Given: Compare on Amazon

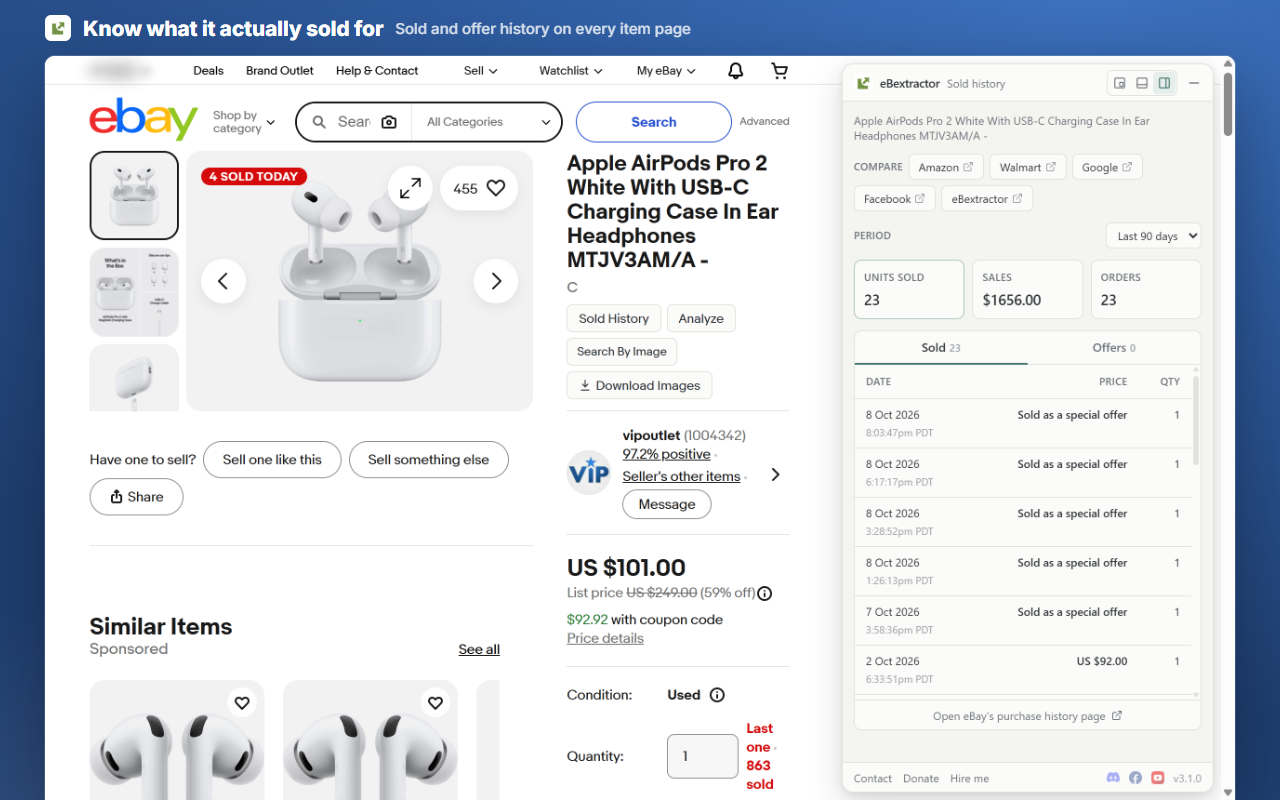Looking at the screenshot, I should pos(946,167).
